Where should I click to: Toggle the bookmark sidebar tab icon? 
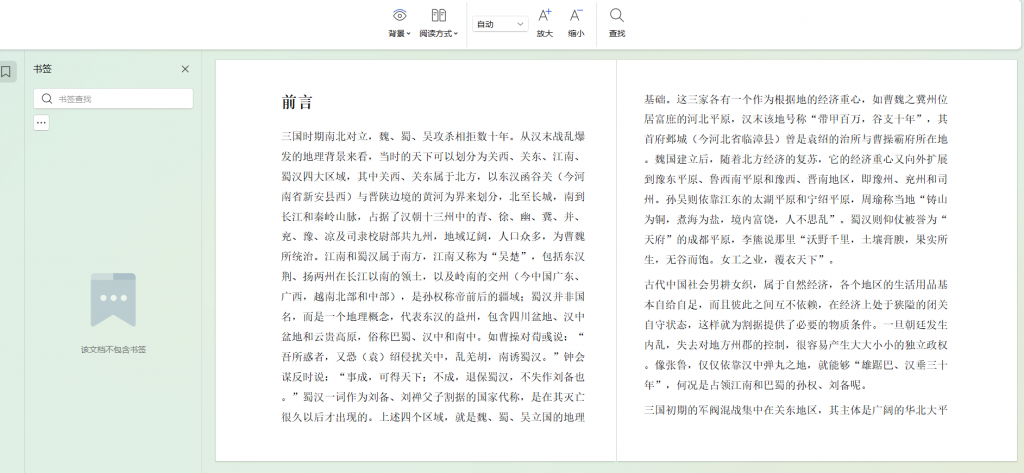tap(6, 72)
